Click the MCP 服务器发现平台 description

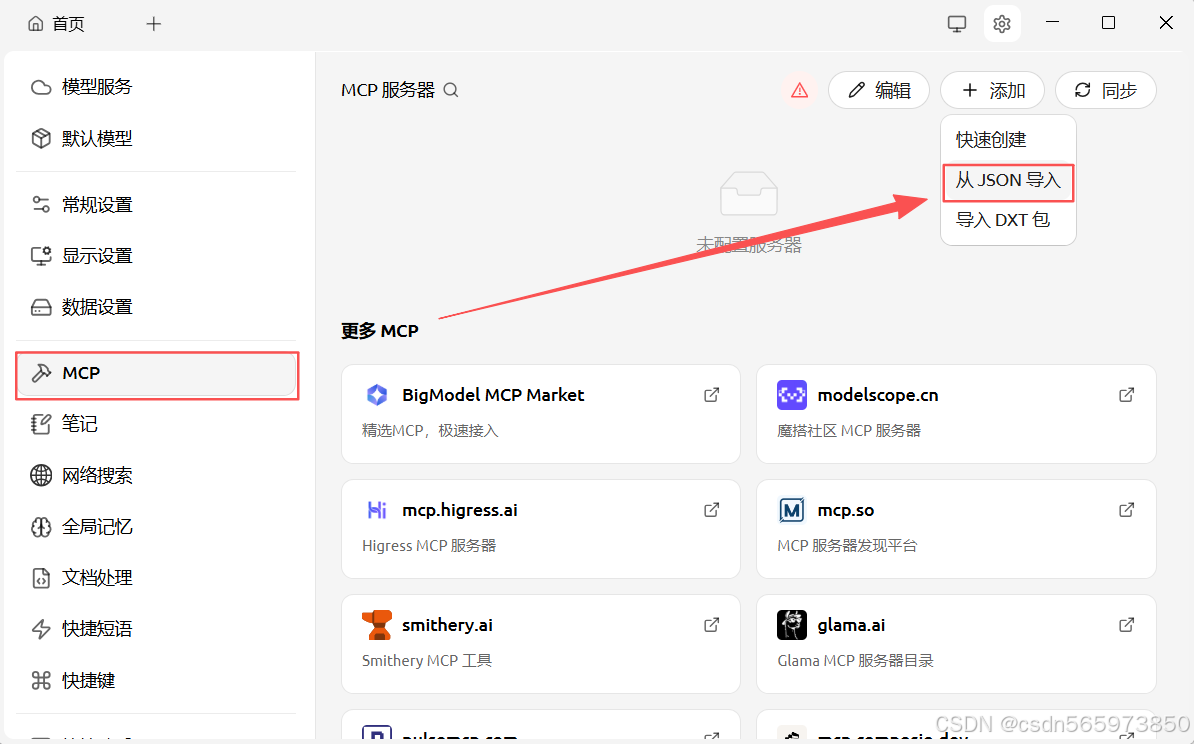coord(848,546)
